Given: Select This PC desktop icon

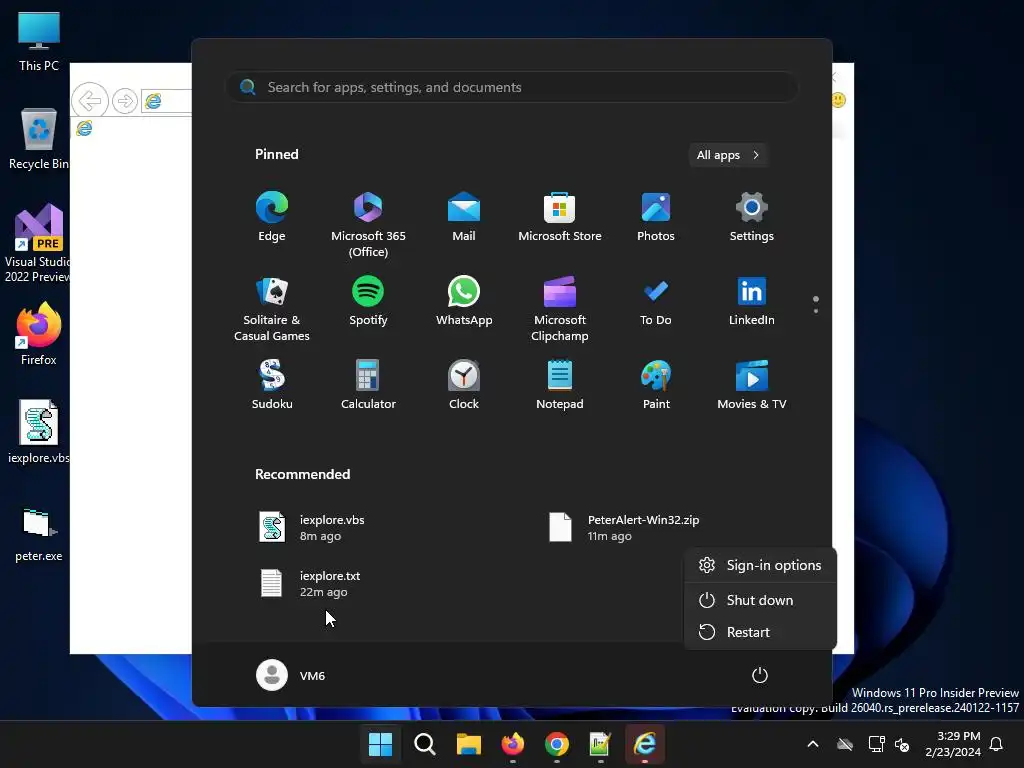Looking at the screenshot, I should tap(39, 42).
